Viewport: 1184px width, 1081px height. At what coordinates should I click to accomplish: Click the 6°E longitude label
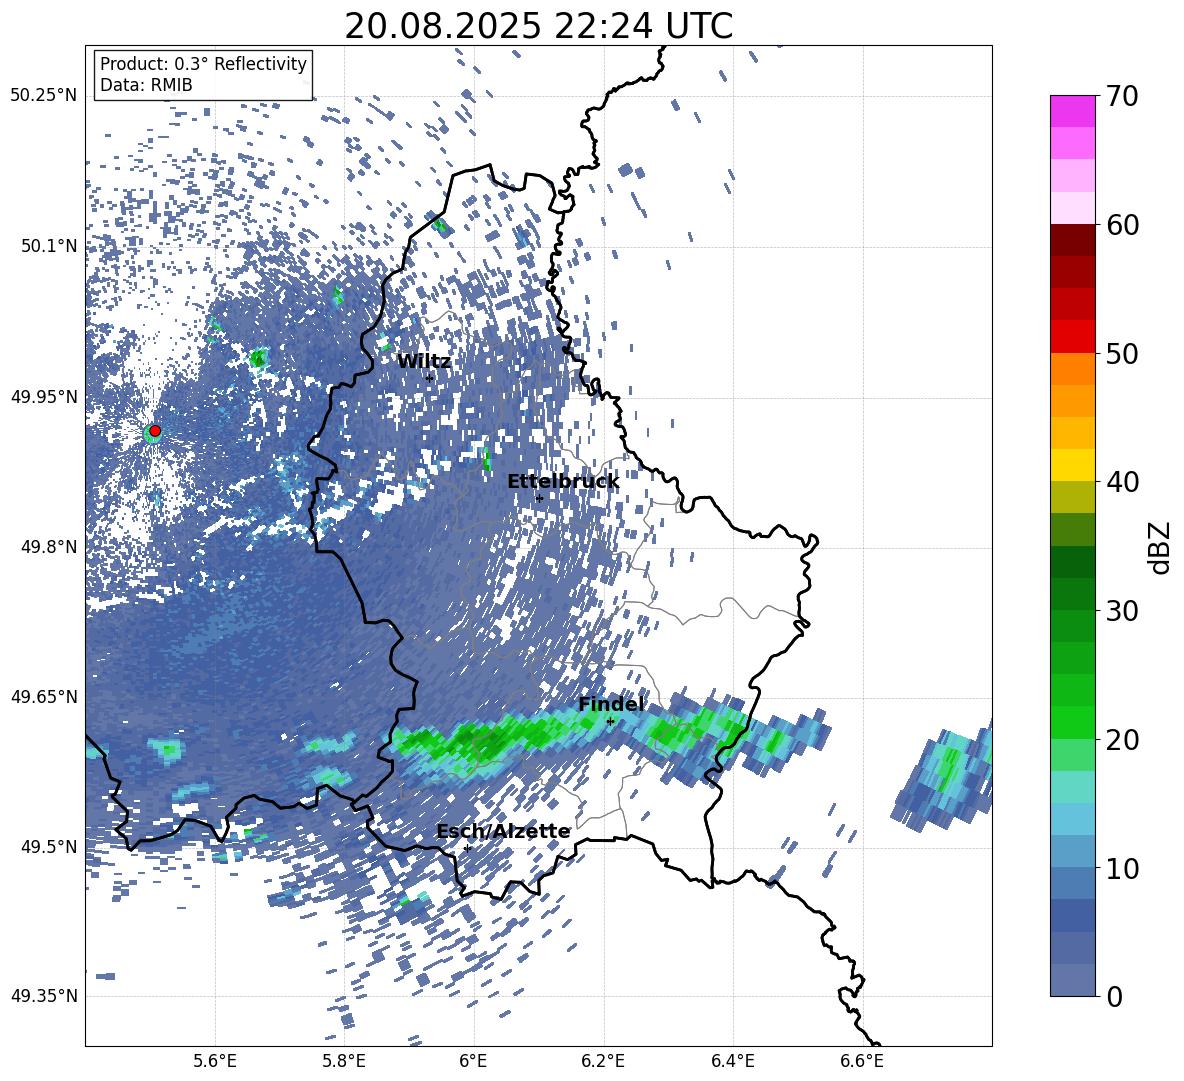(473, 1061)
